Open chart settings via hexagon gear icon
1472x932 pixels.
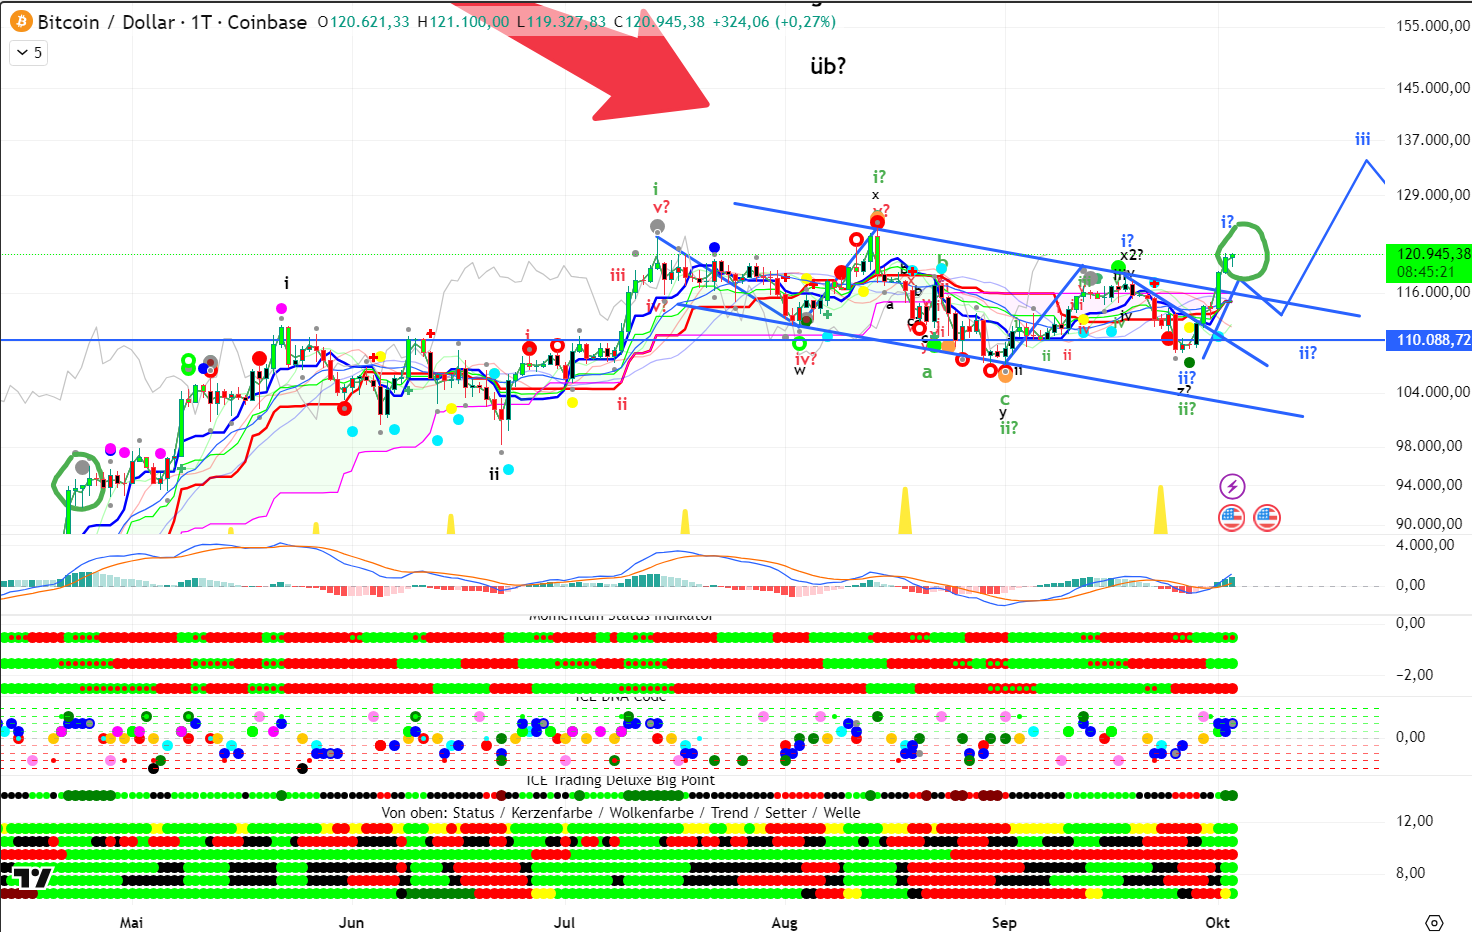coord(1434,922)
